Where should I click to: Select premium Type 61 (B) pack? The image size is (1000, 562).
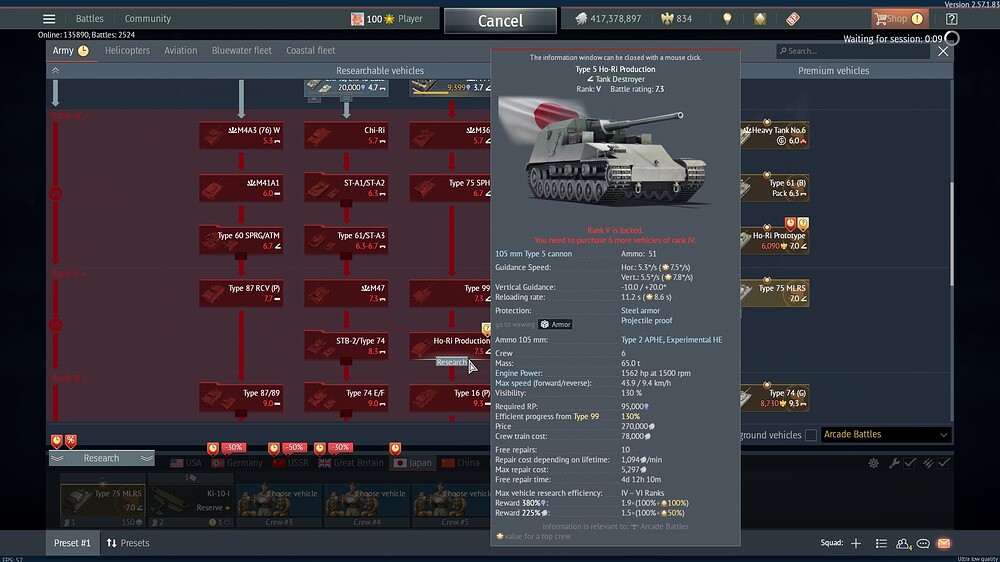(x=775, y=188)
